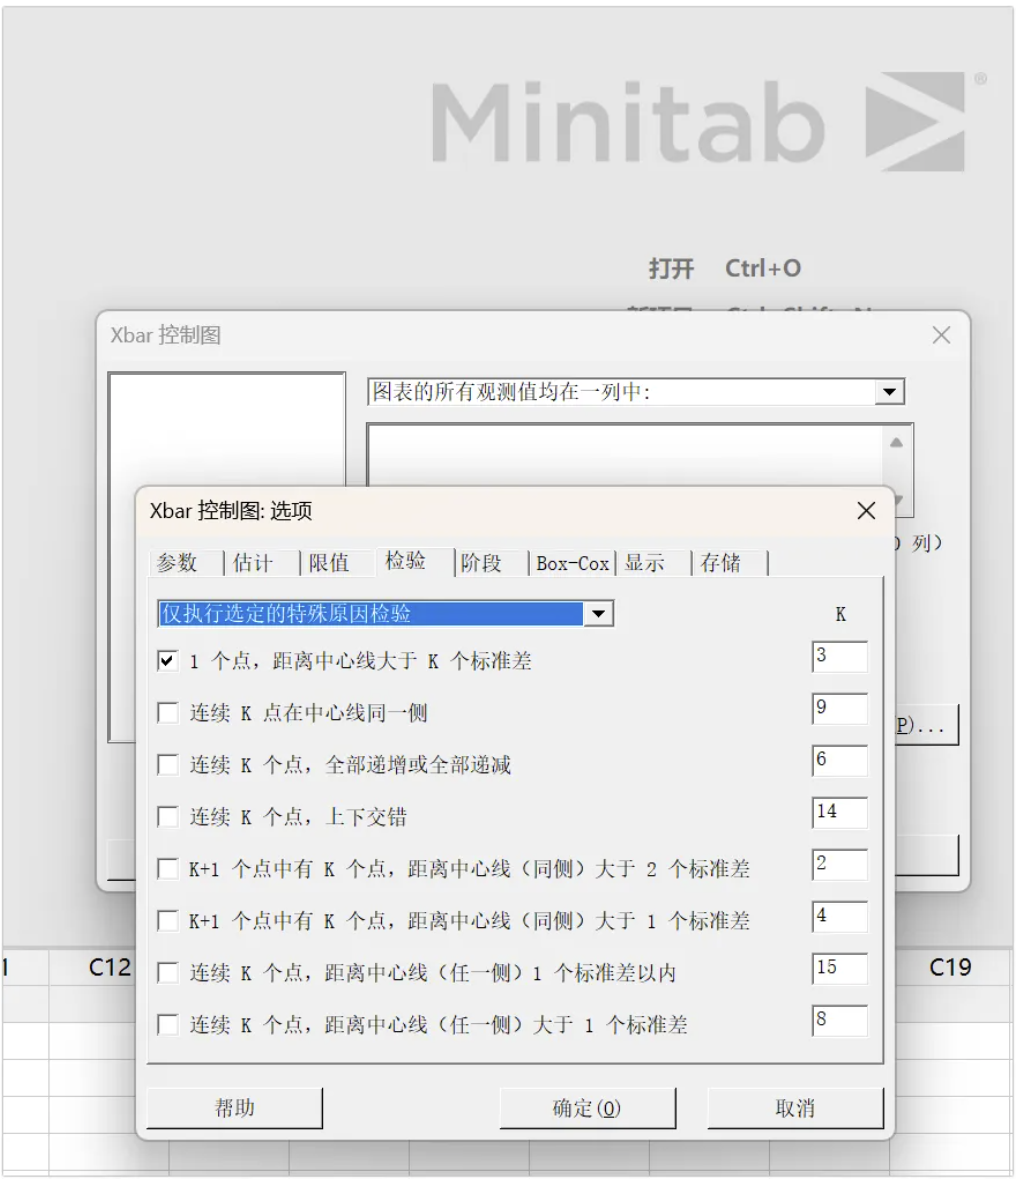This screenshot has width=1017, height=1186.
Task: Select column header C19 in the worksheet
Action: click(949, 967)
